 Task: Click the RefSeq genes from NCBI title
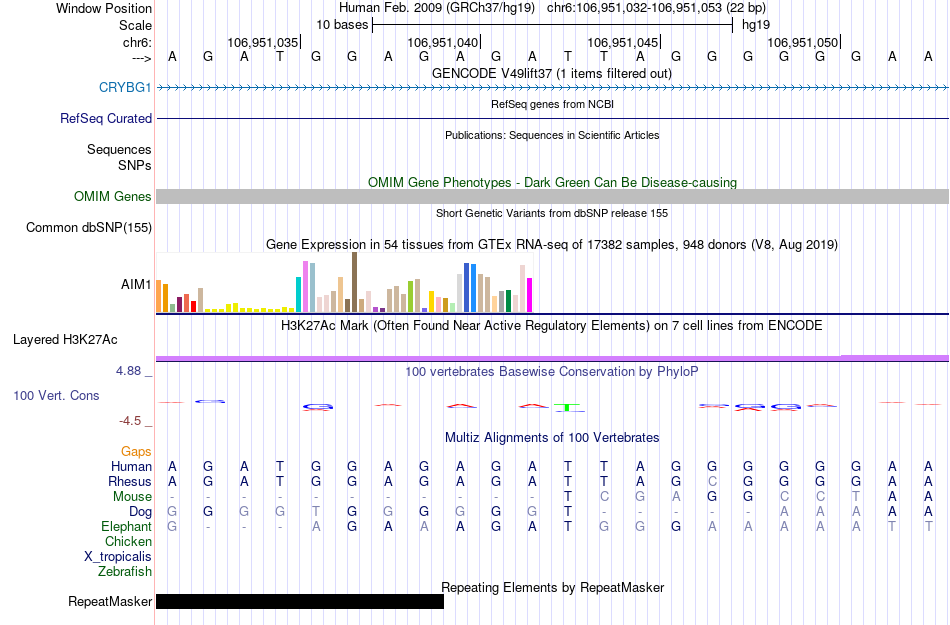[552, 104]
